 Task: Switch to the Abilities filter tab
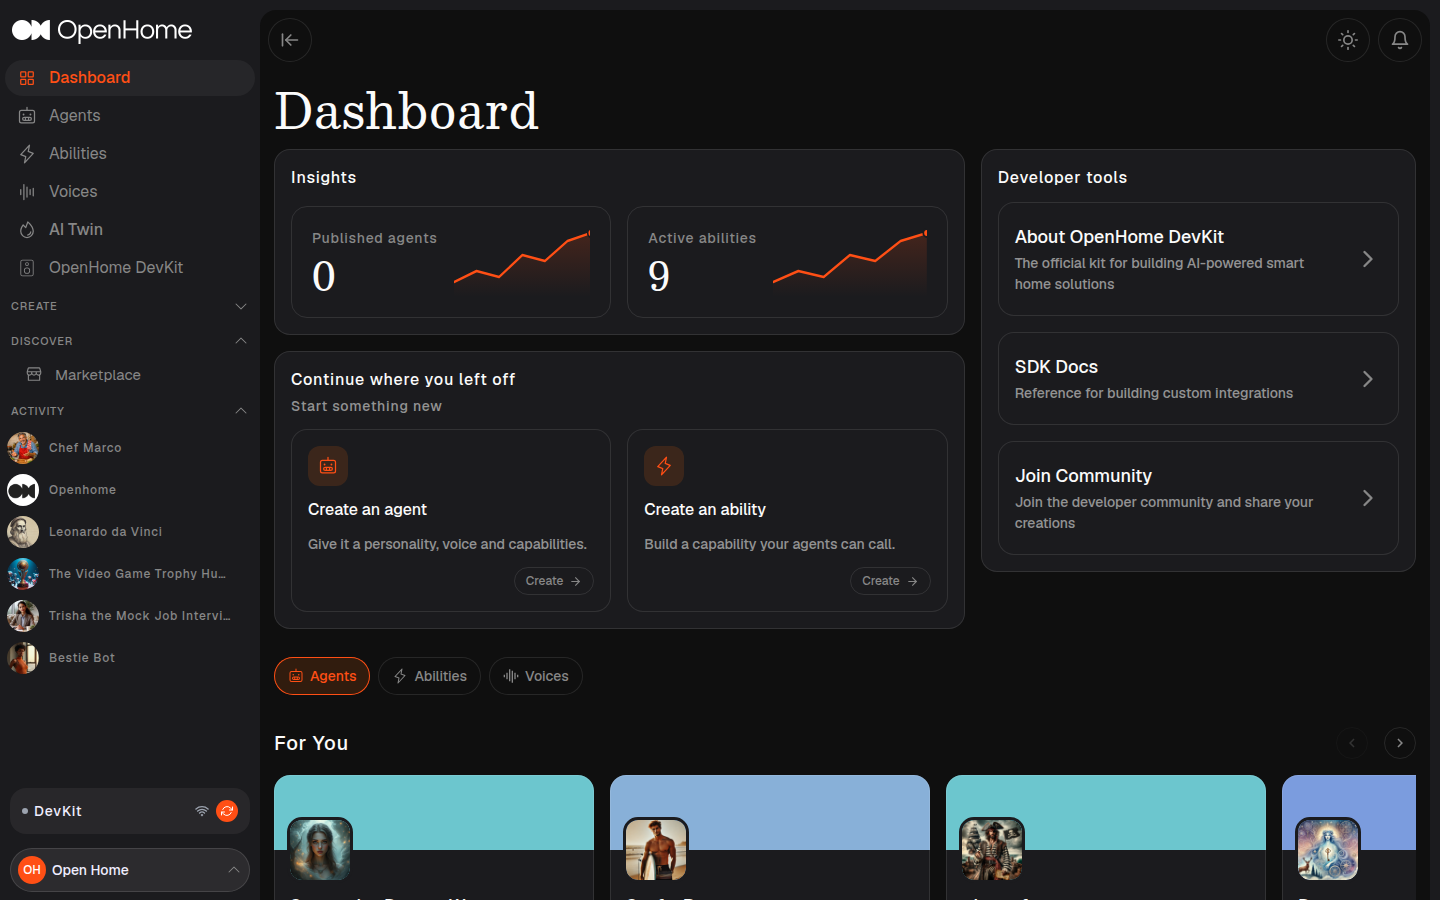click(x=429, y=676)
